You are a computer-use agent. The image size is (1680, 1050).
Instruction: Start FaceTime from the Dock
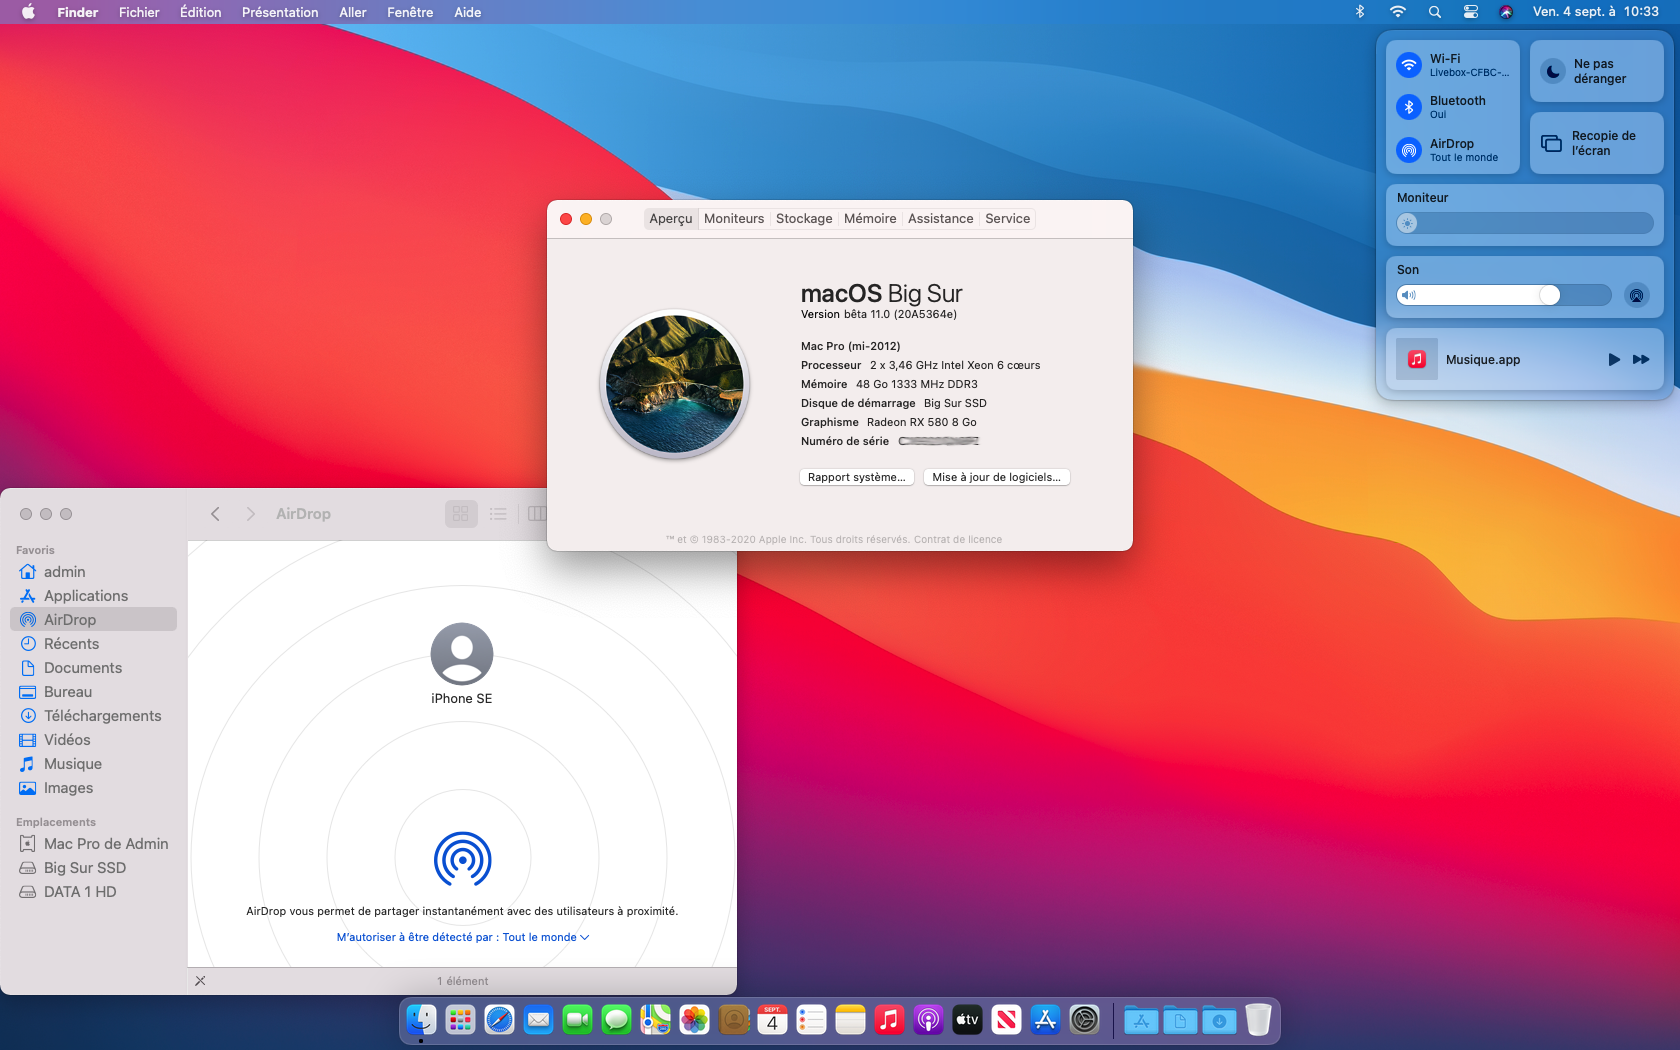(577, 1020)
